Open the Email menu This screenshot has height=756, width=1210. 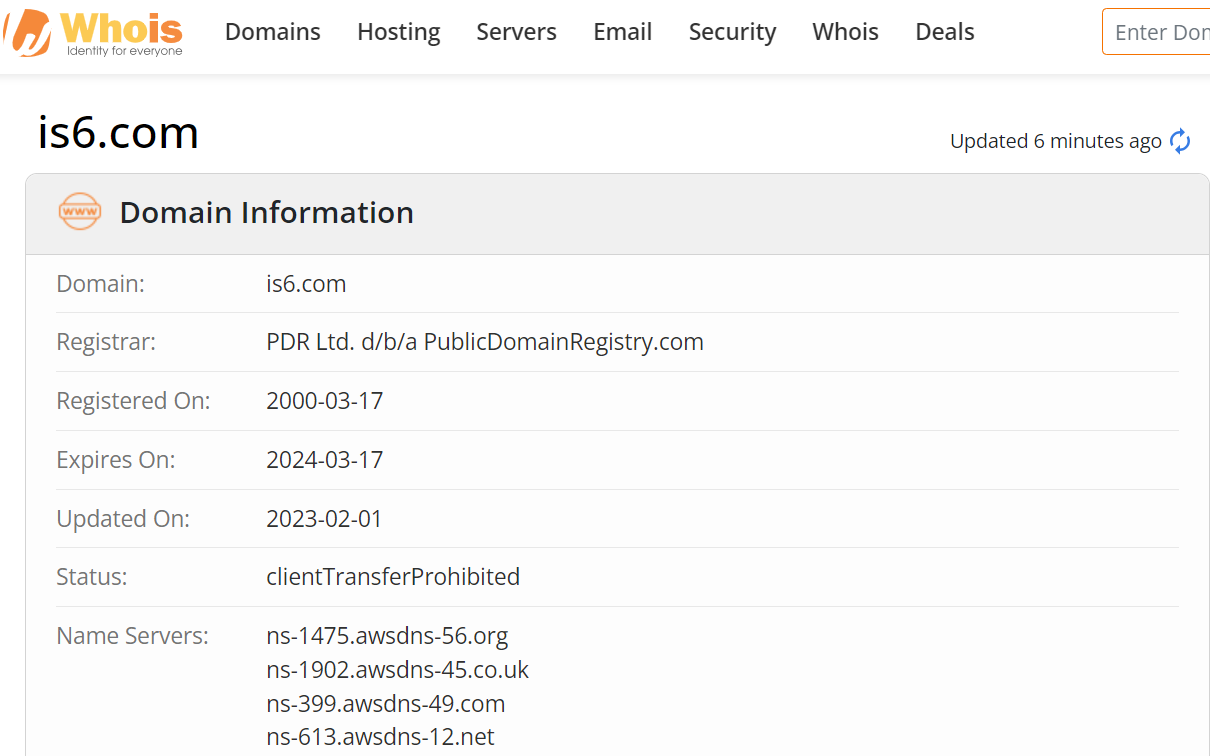[623, 32]
